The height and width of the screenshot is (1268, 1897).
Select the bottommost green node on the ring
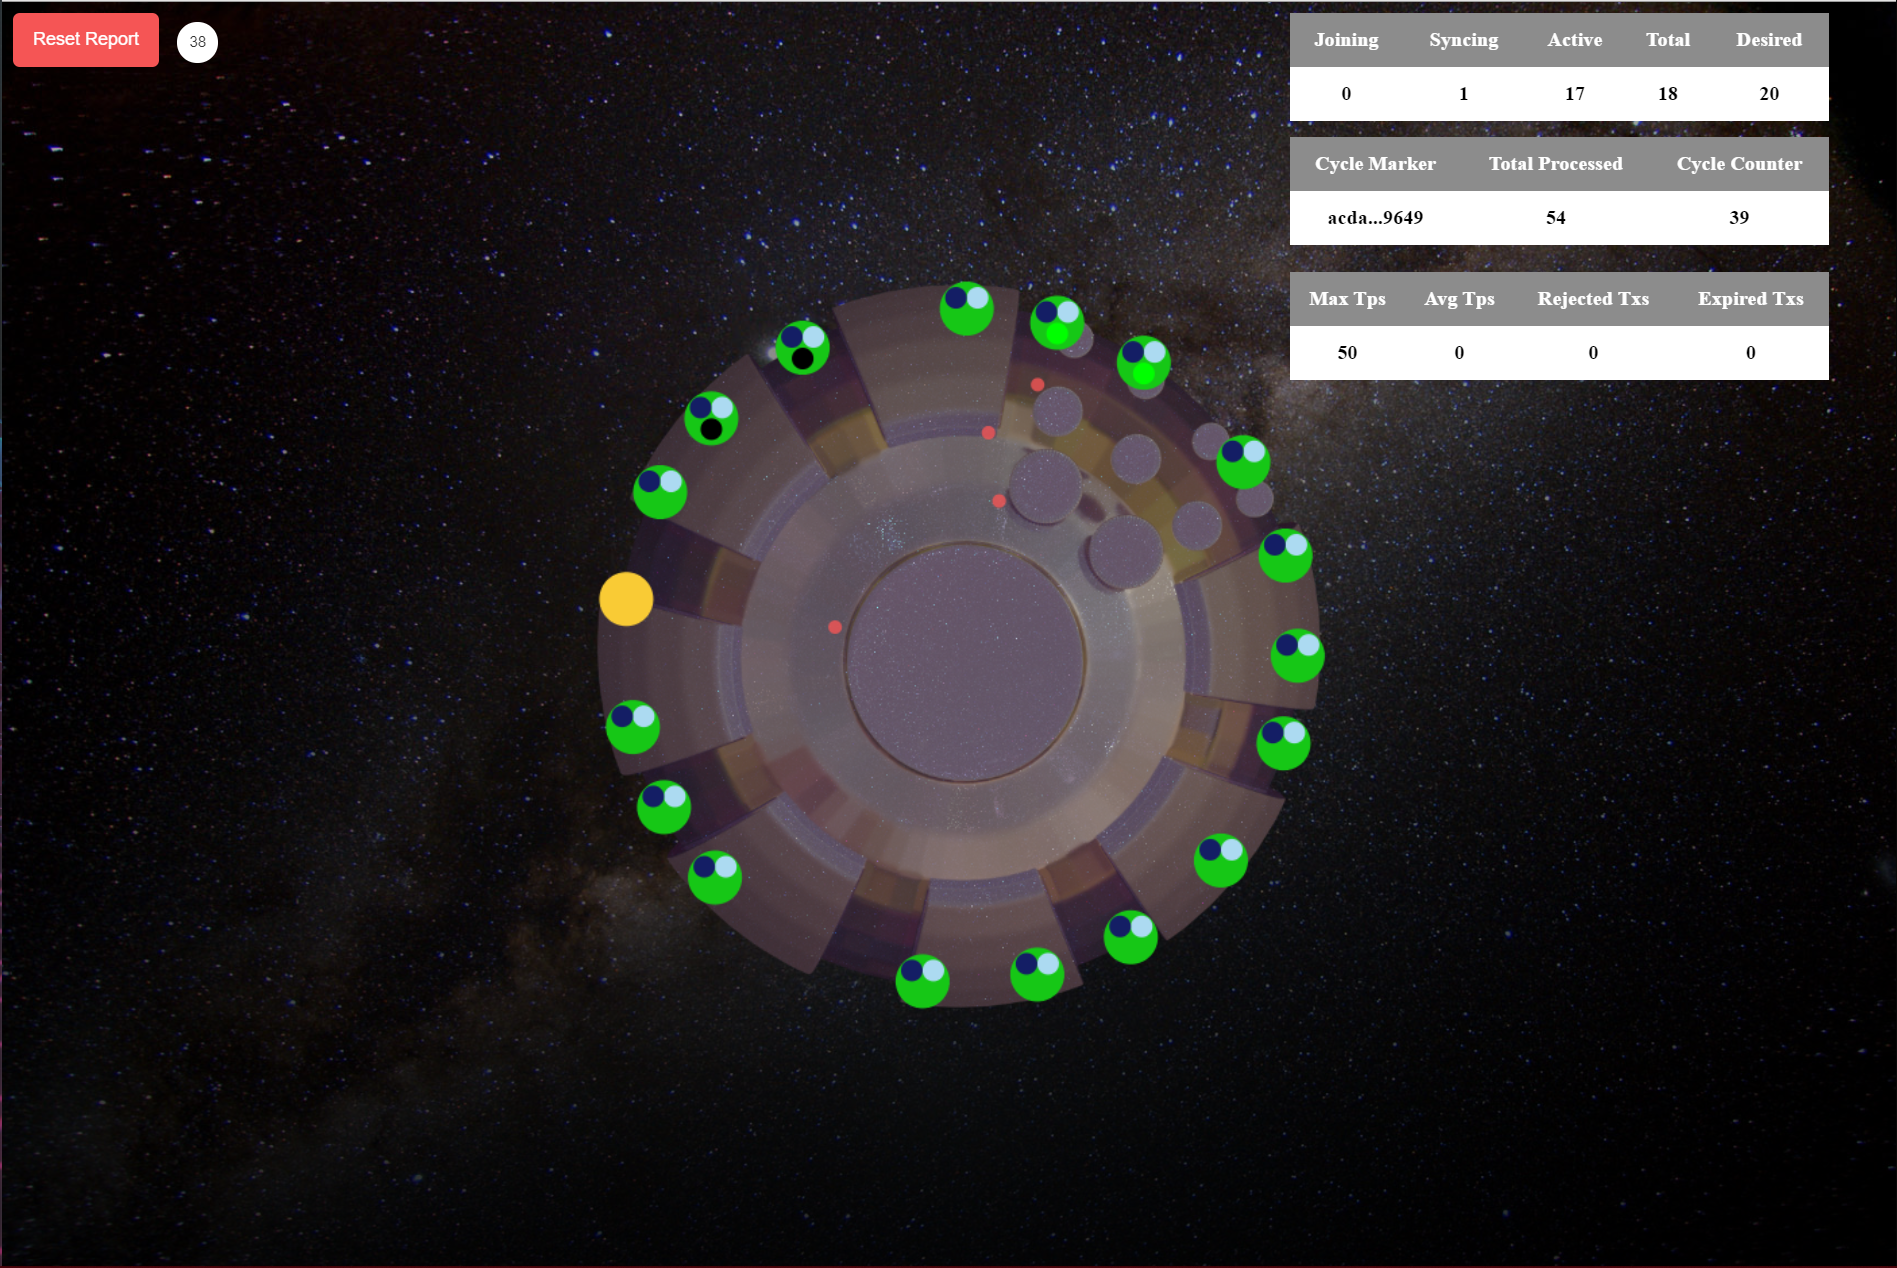[x=922, y=981]
